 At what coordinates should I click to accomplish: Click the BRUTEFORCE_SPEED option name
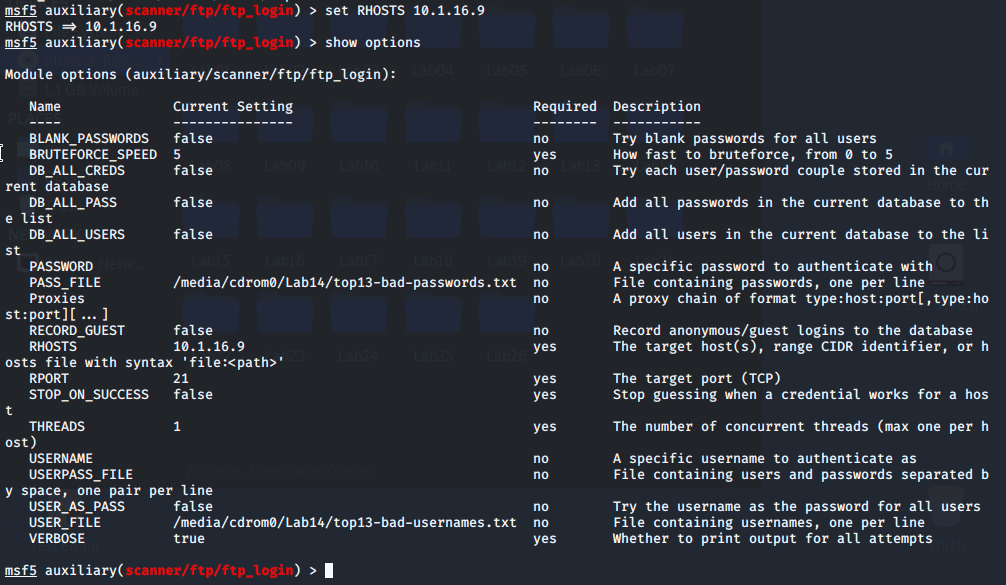point(93,155)
